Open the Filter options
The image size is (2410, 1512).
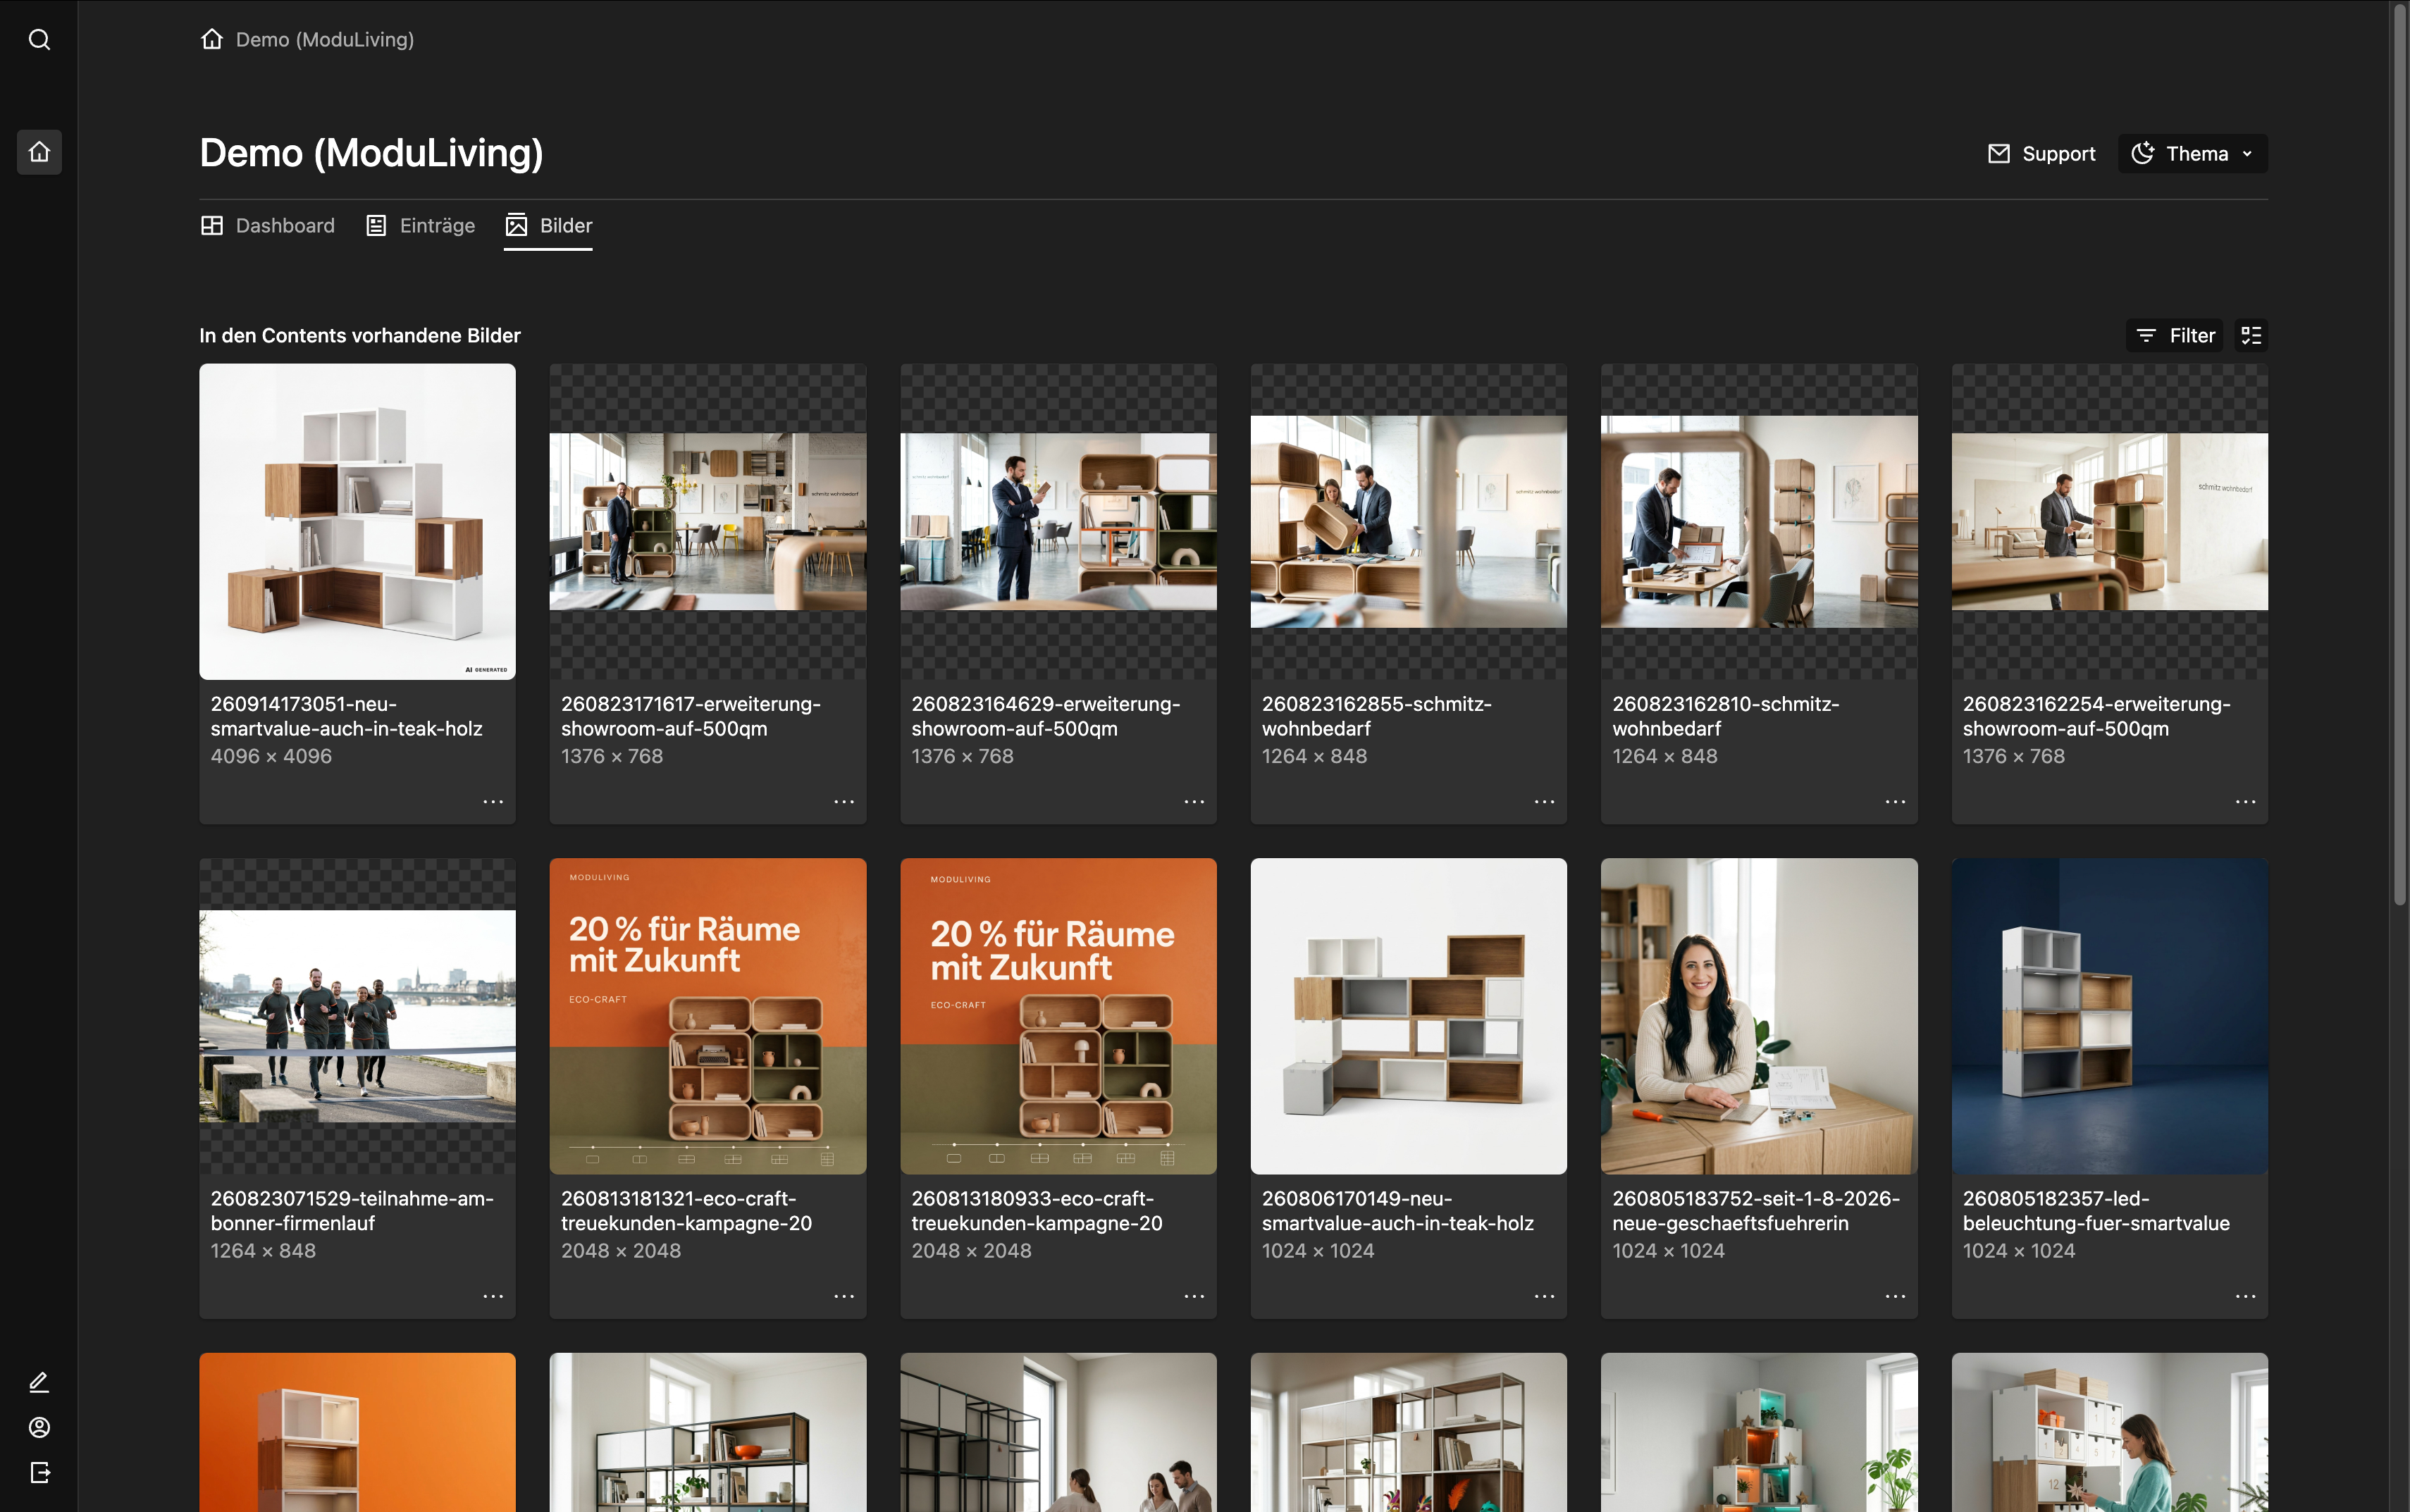click(x=2174, y=336)
